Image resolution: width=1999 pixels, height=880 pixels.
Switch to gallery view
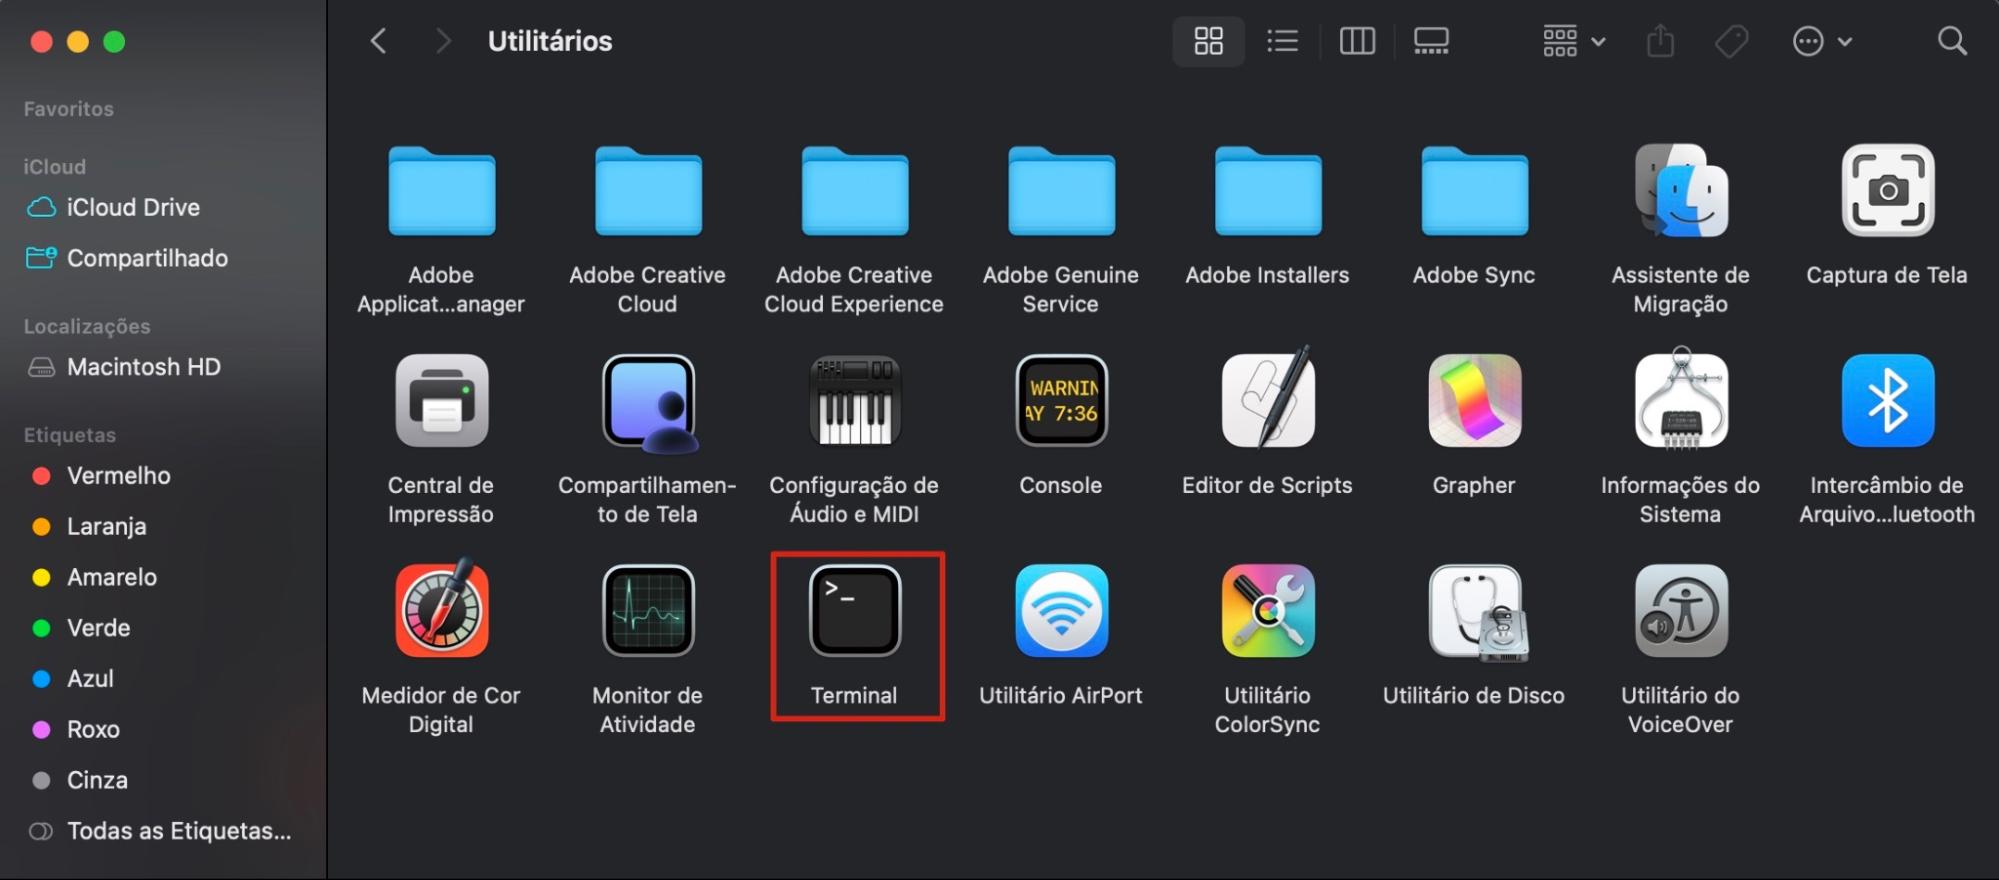[1431, 41]
